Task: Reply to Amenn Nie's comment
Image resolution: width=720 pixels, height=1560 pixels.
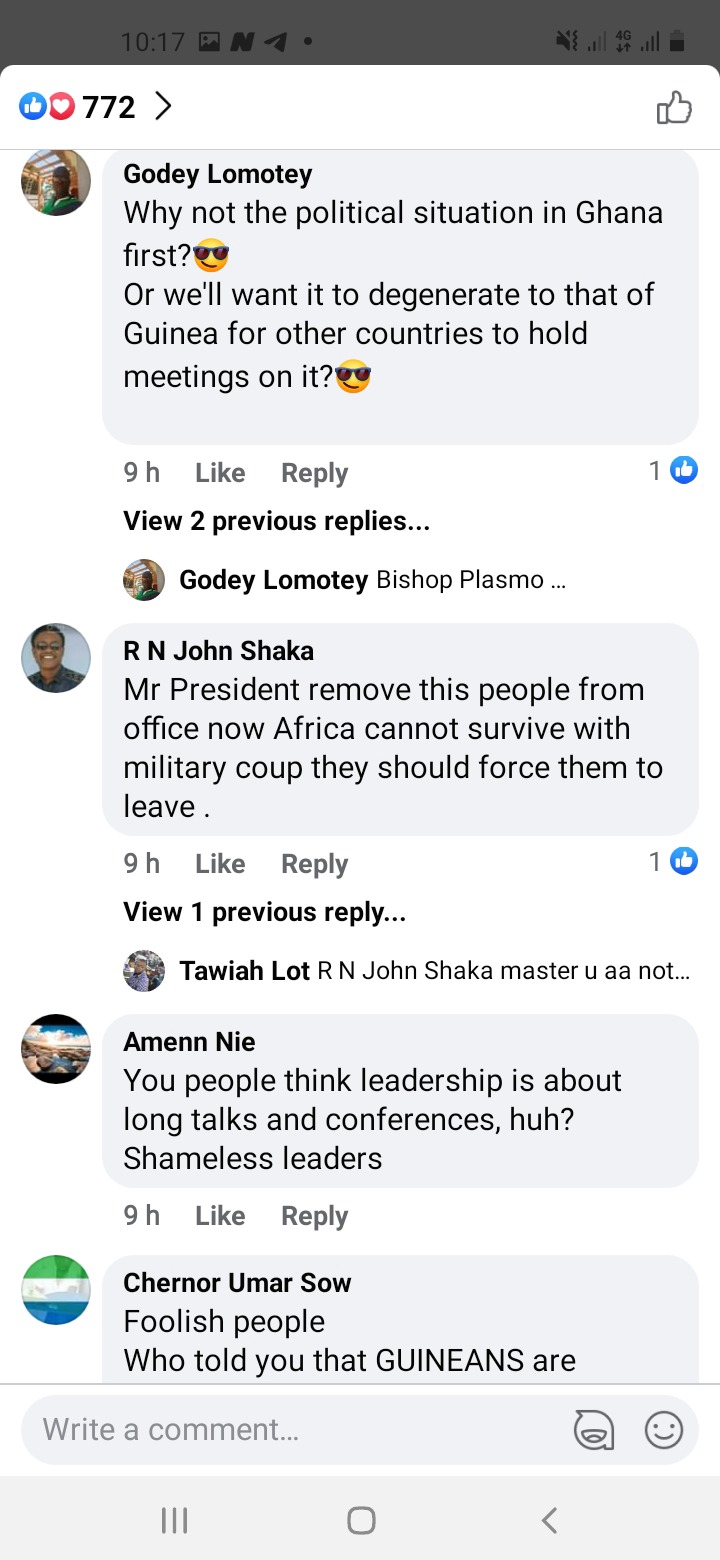Action: coord(314,1216)
